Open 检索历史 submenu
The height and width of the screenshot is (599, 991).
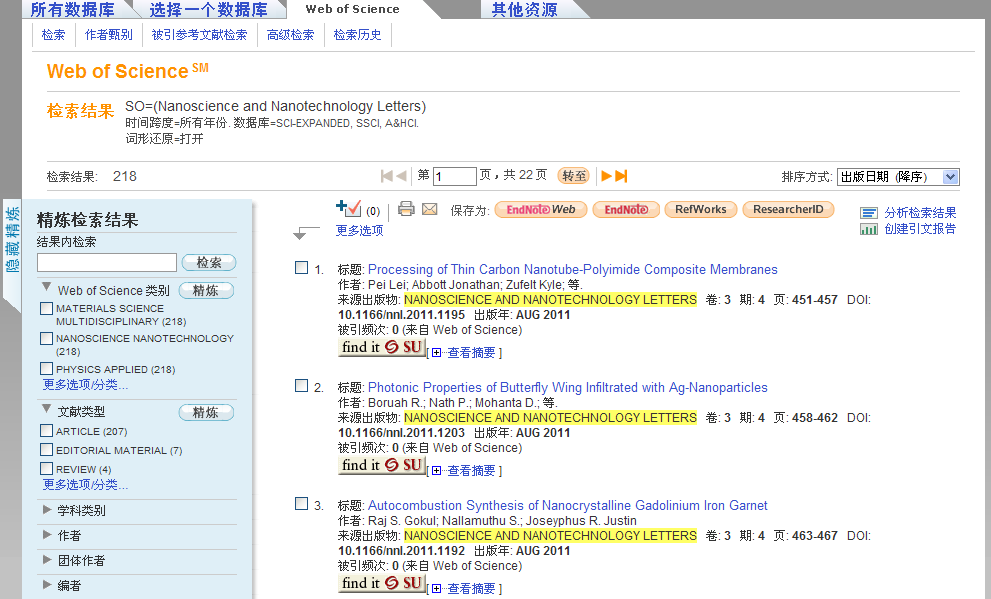point(357,35)
